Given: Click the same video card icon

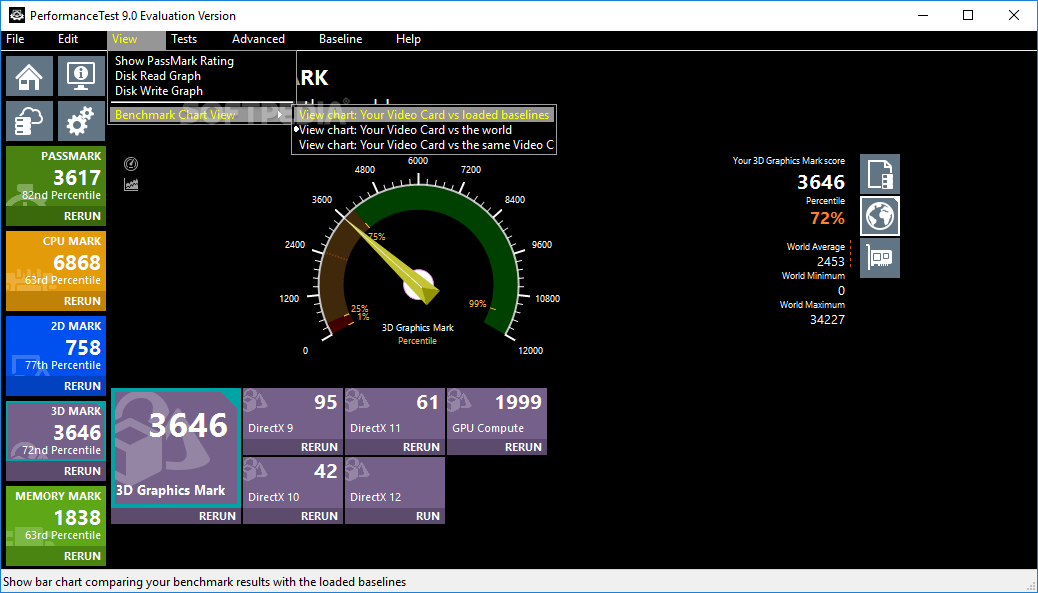Looking at the screenshot, I should pyautogui.click(x=880, y=257).
